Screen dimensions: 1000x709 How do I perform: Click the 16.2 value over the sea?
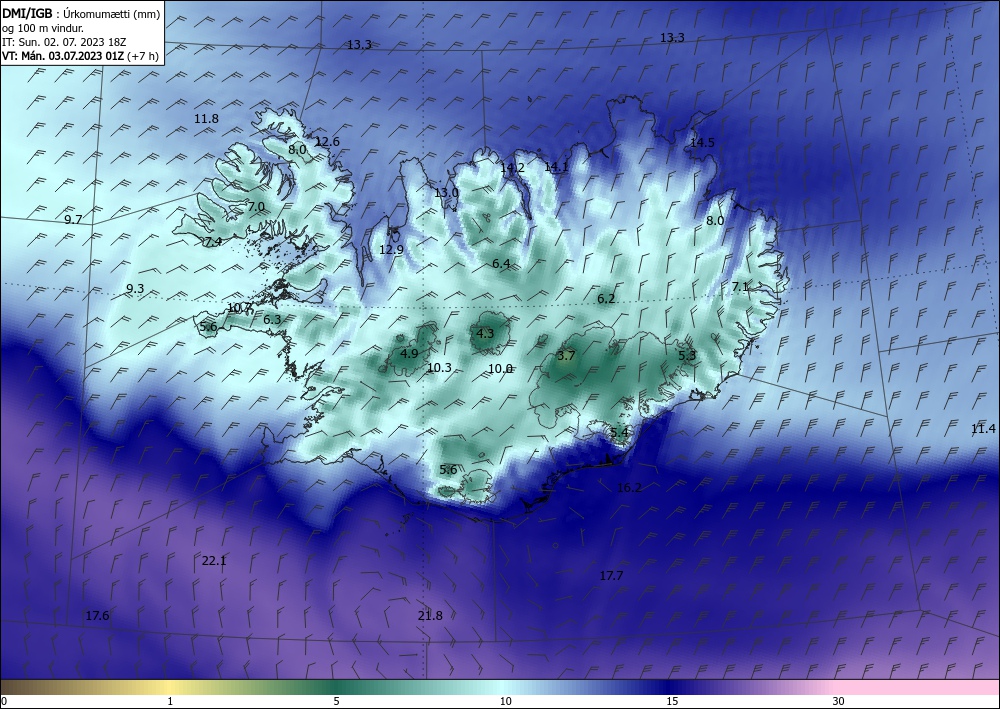(629, 488)
